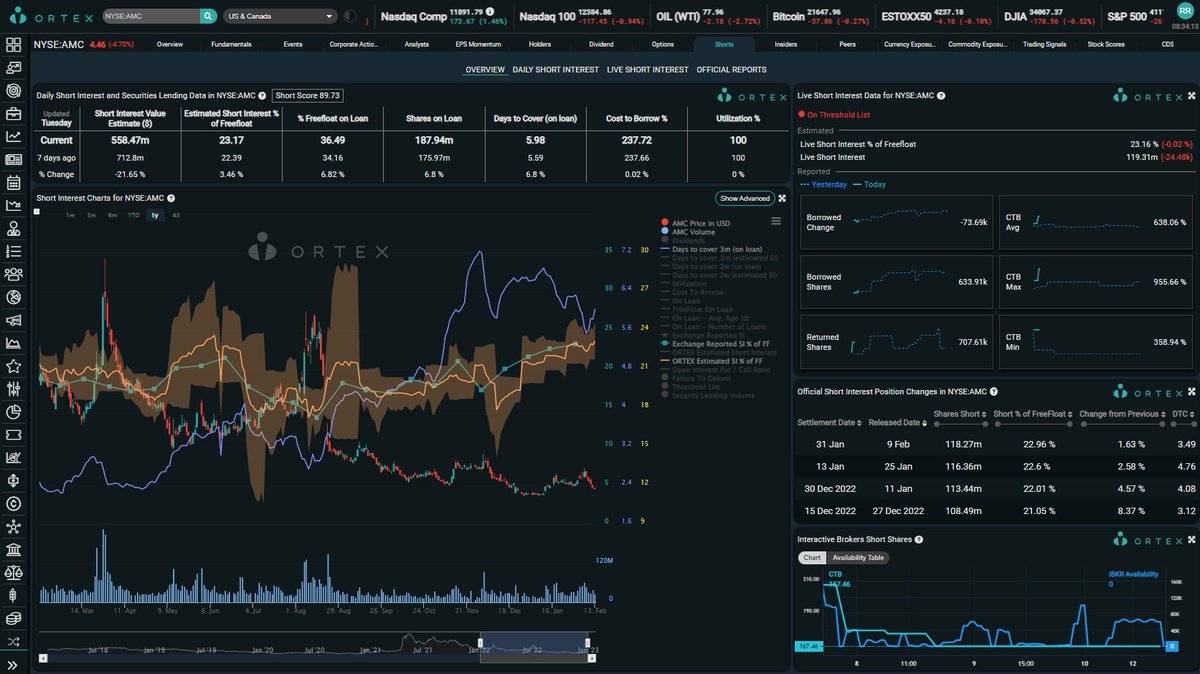The image size is (1200, 674).
Task: Open help for Short Interest Charts title
Action: click(x=171, y=198)
